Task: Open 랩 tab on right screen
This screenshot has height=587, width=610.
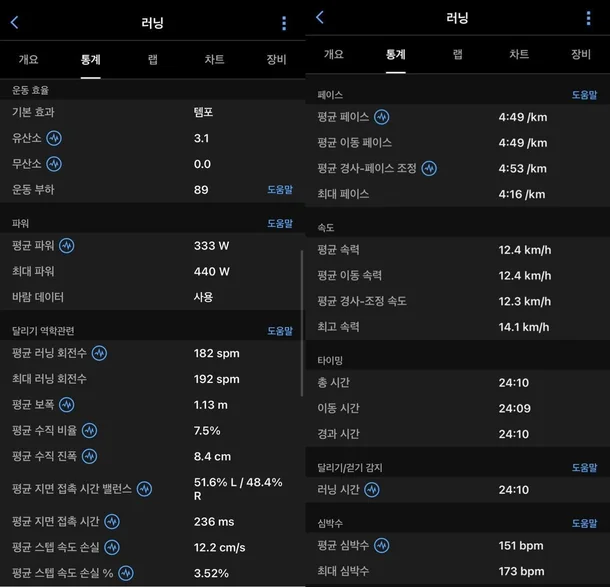Action: click(x=458, y=54)
